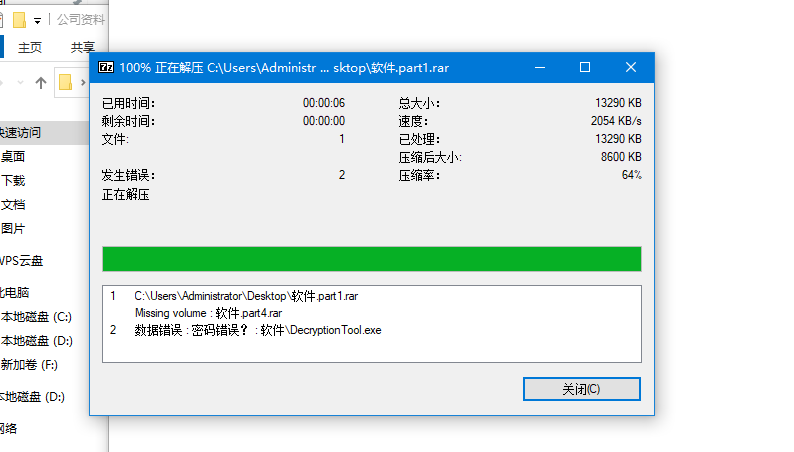Select WPS云盘 in the navigation pane
The image size is (794, 452).
[22, 261]
